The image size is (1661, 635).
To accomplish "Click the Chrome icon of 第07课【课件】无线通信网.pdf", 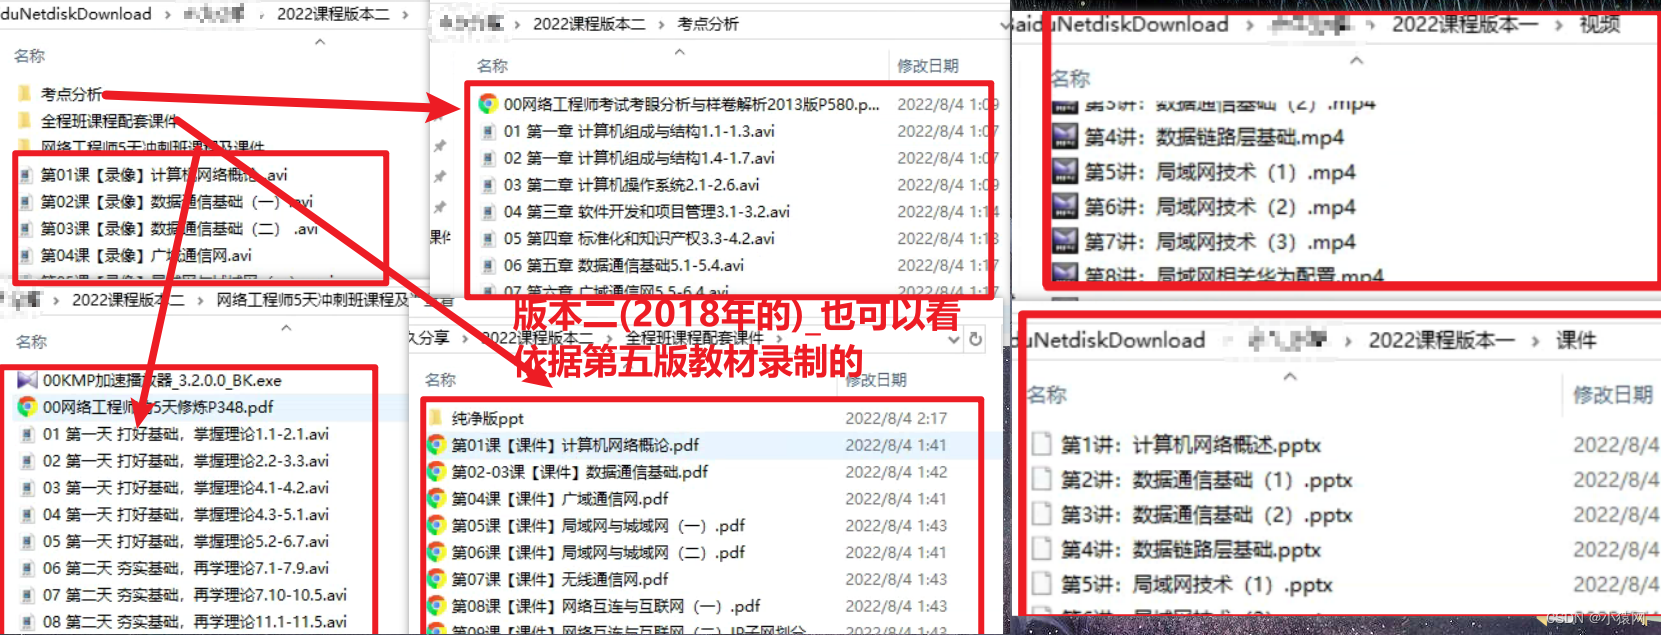I will tap(436, 579).
